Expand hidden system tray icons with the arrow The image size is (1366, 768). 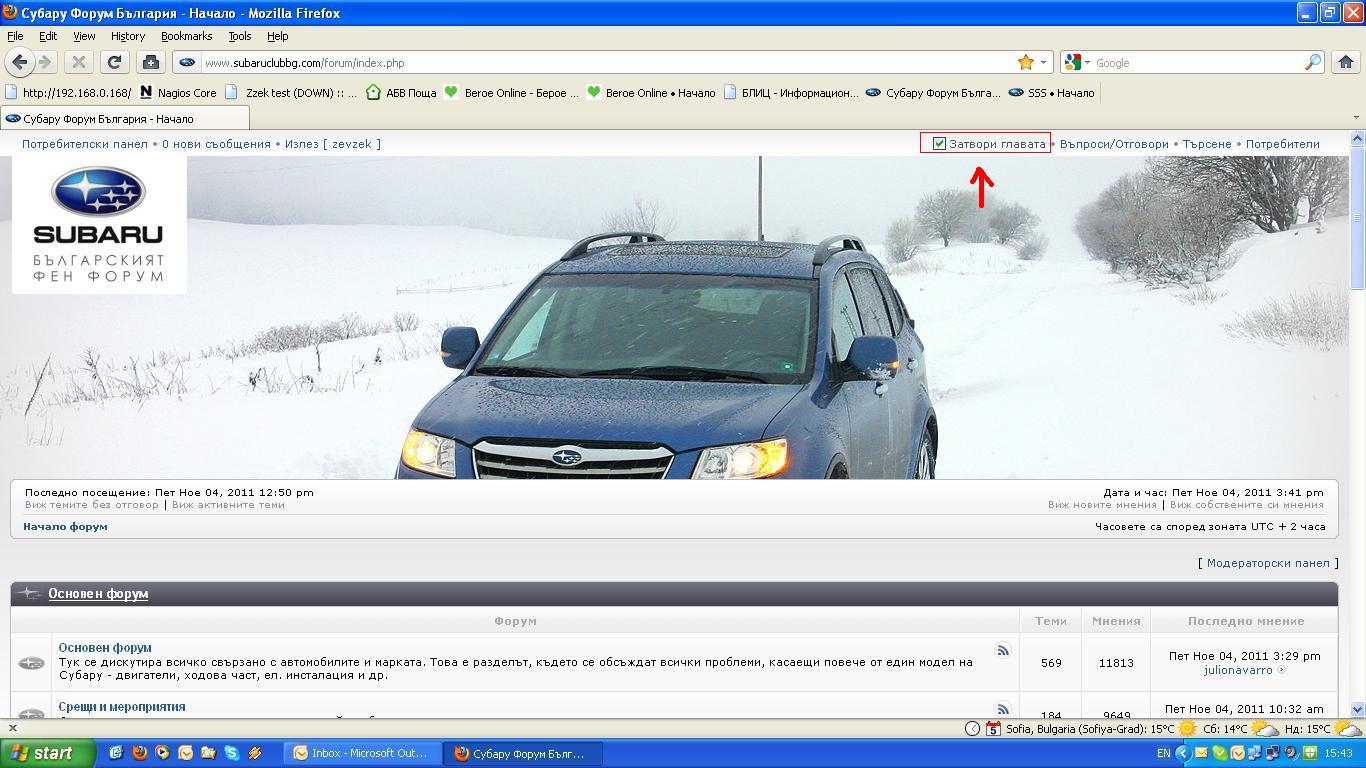pos(1183,753)
